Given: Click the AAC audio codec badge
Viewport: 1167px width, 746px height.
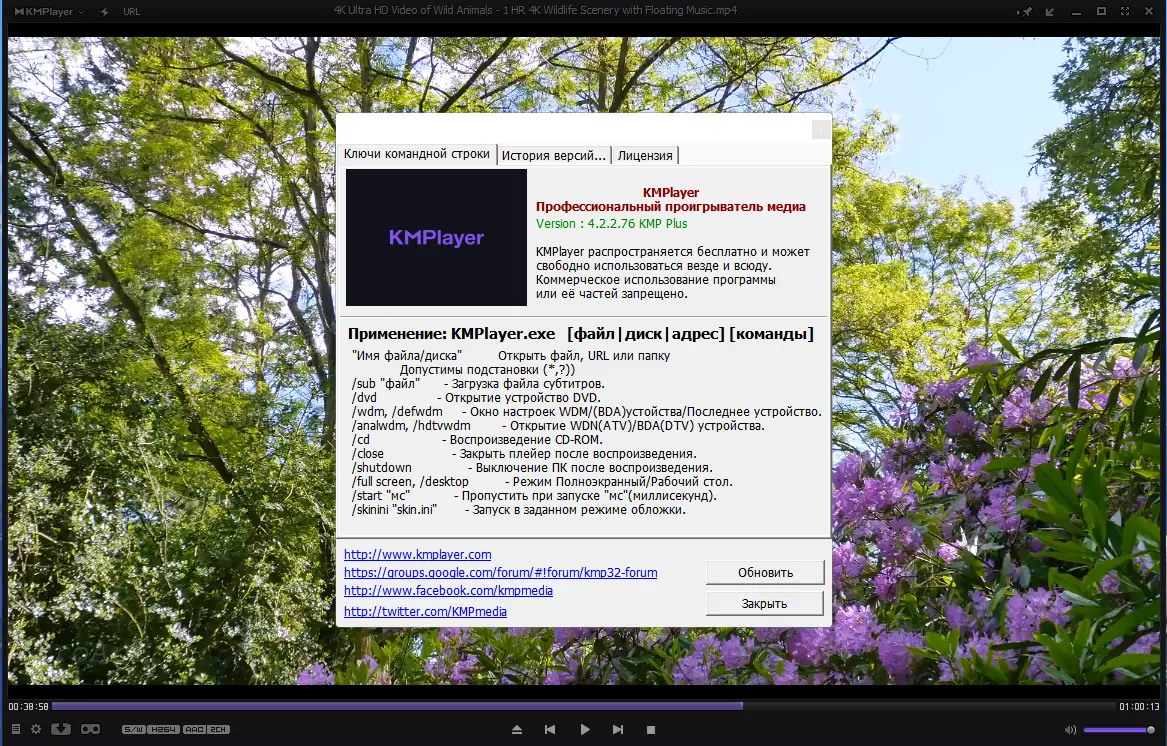Looking at the screenshot, I should (194, 729).
